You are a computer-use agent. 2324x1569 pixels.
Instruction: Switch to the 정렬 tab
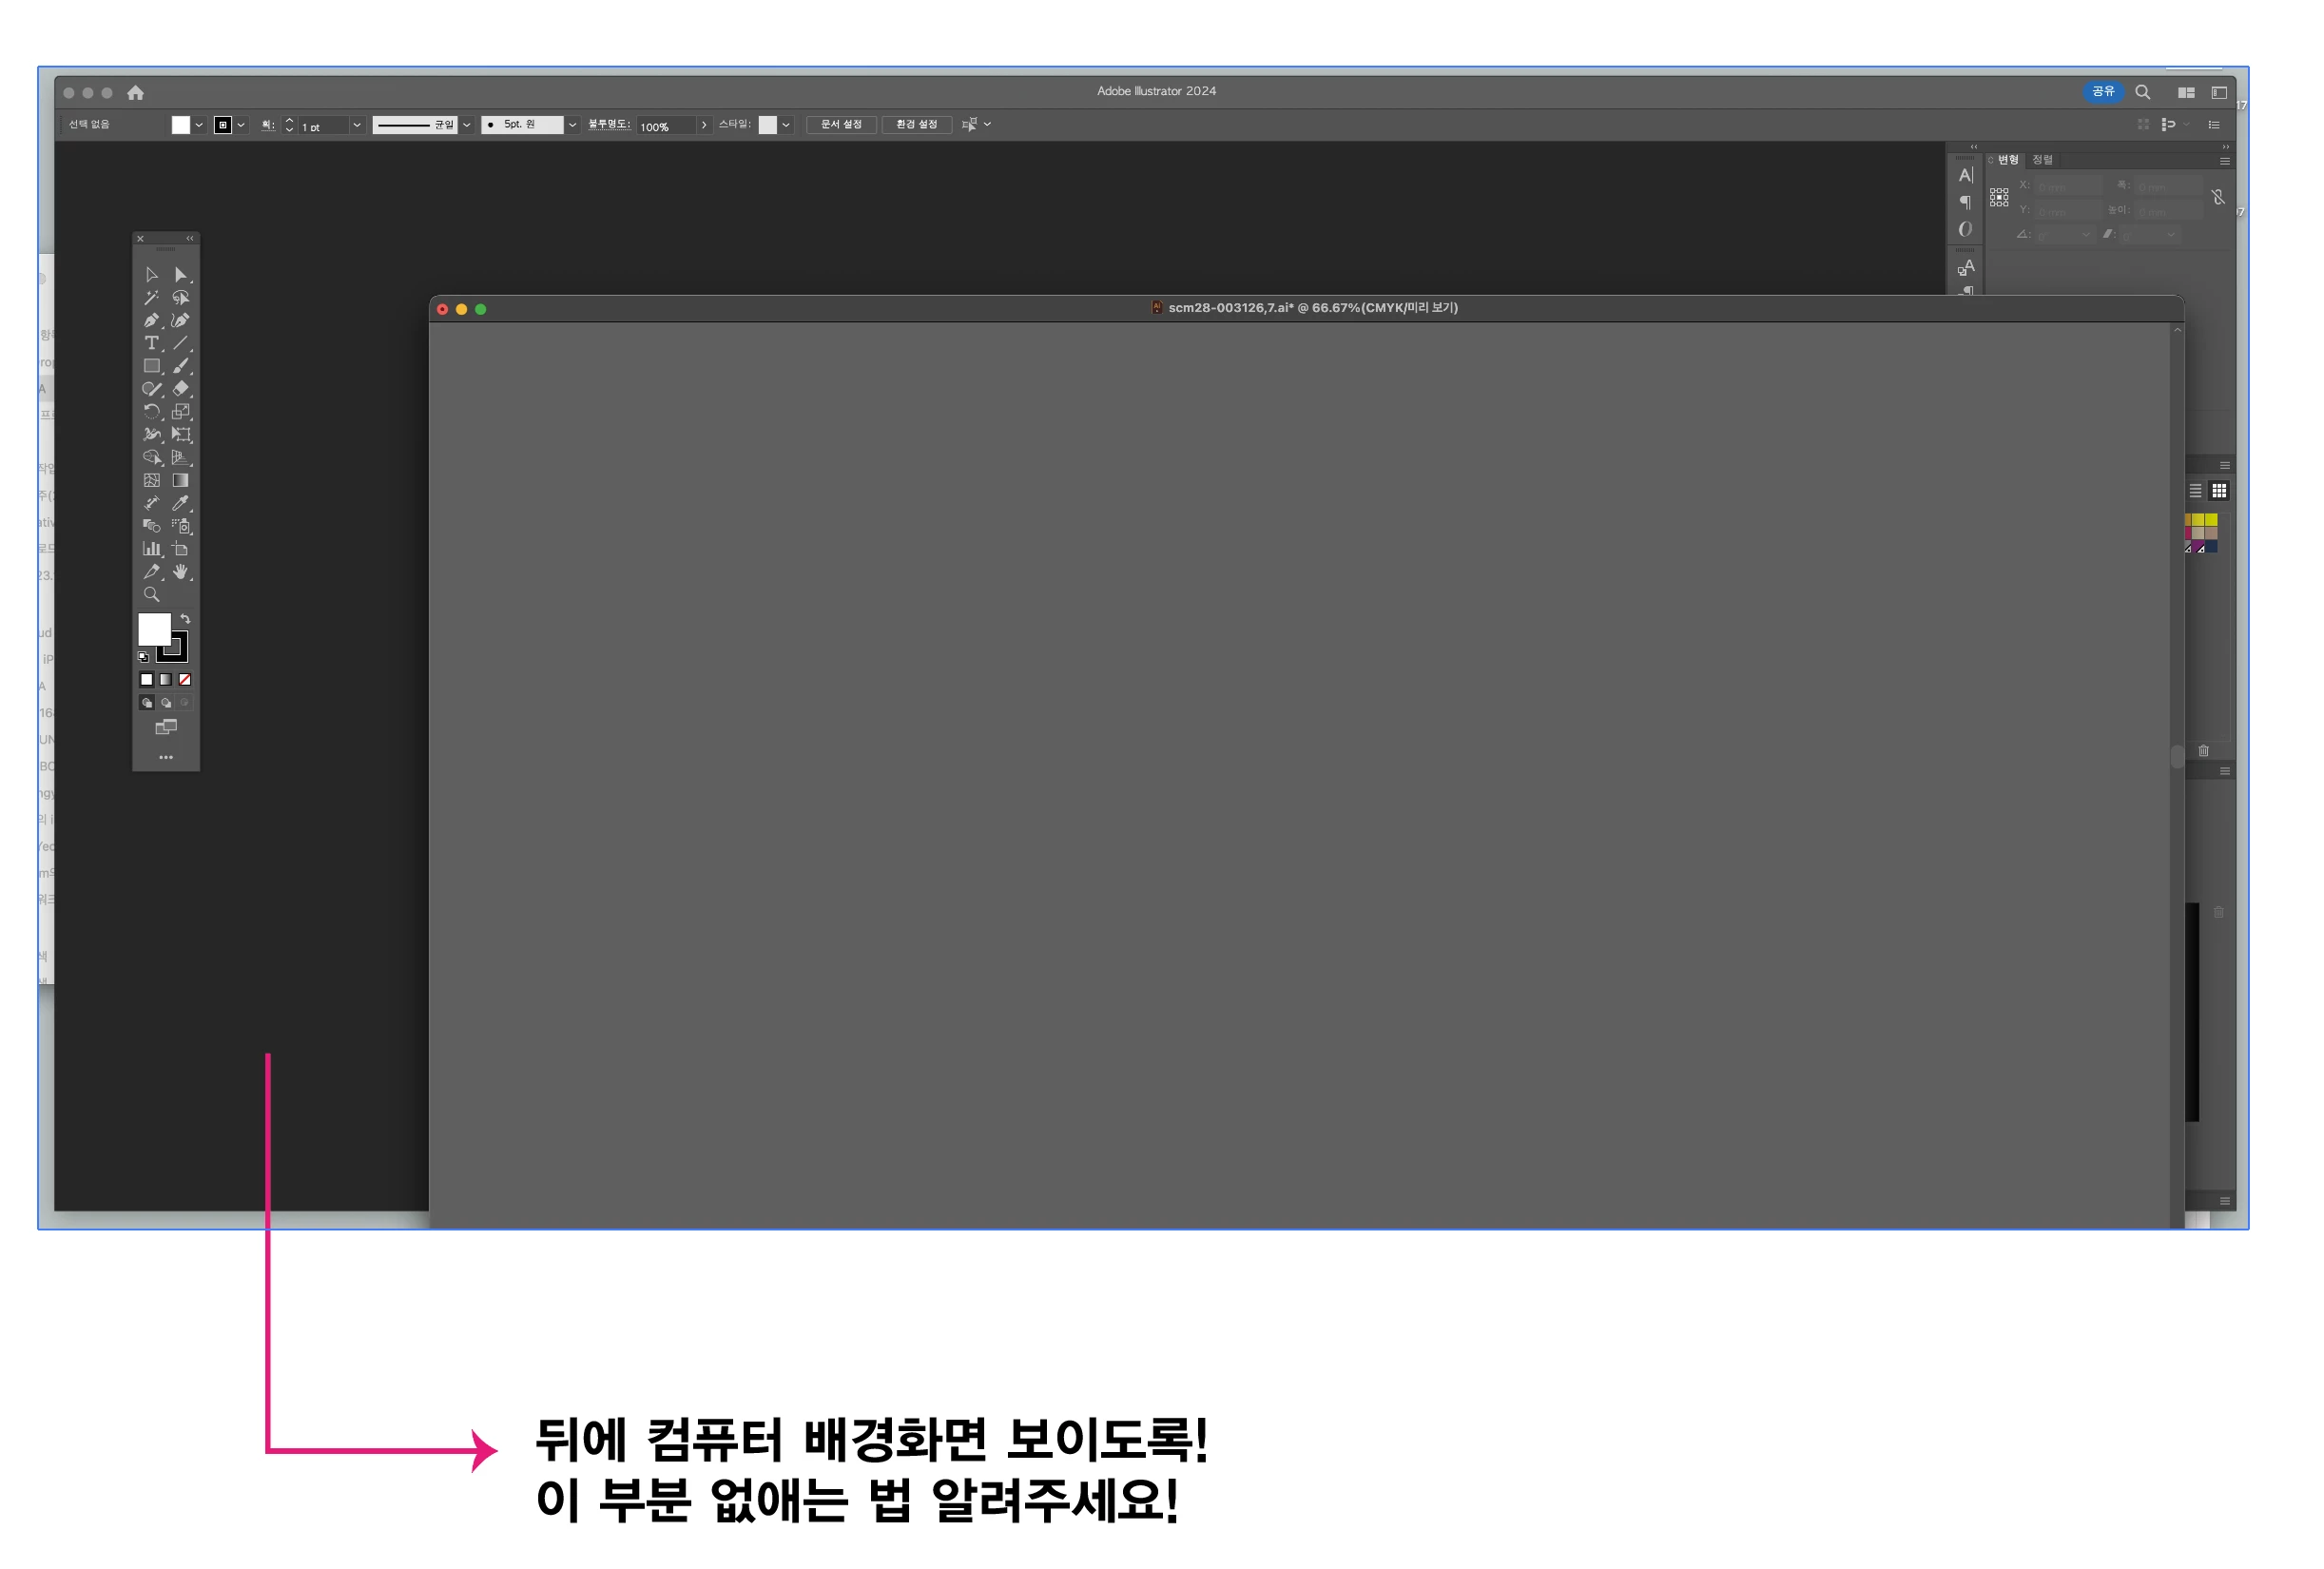[x=2042, y=160]
